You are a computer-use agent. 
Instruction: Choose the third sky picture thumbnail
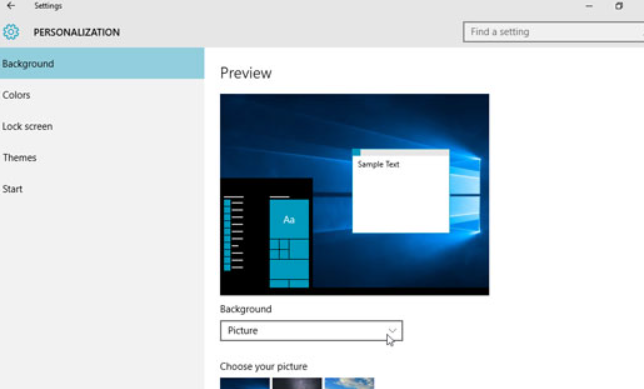coord(350,383)
